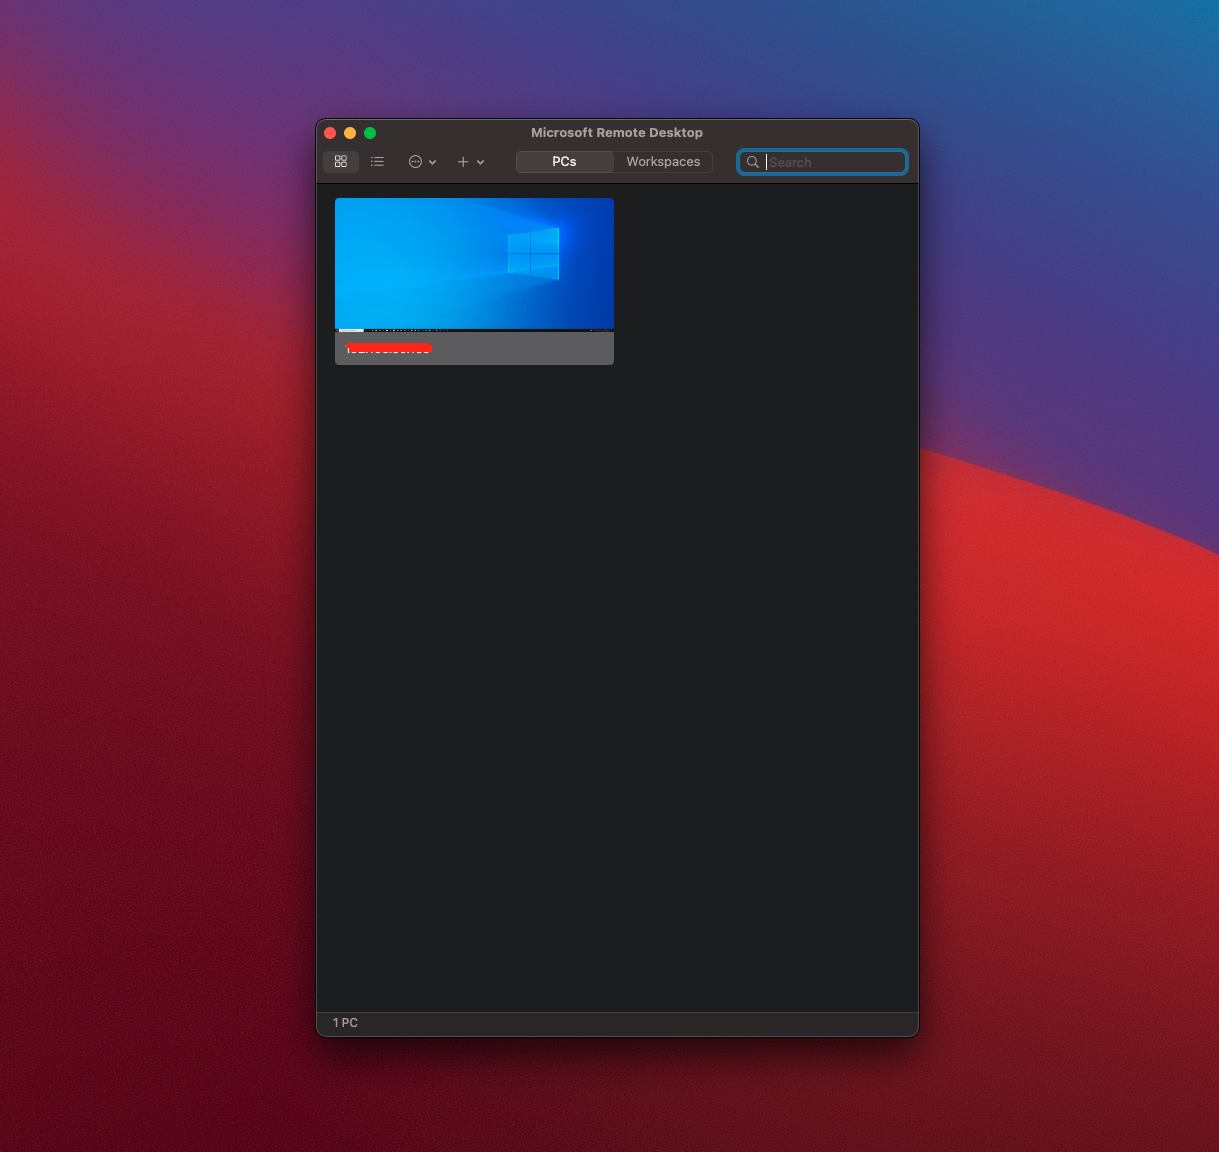Open the ellipsis actions menu
Screen dimensions: 1219x1152
pos(422,161)
